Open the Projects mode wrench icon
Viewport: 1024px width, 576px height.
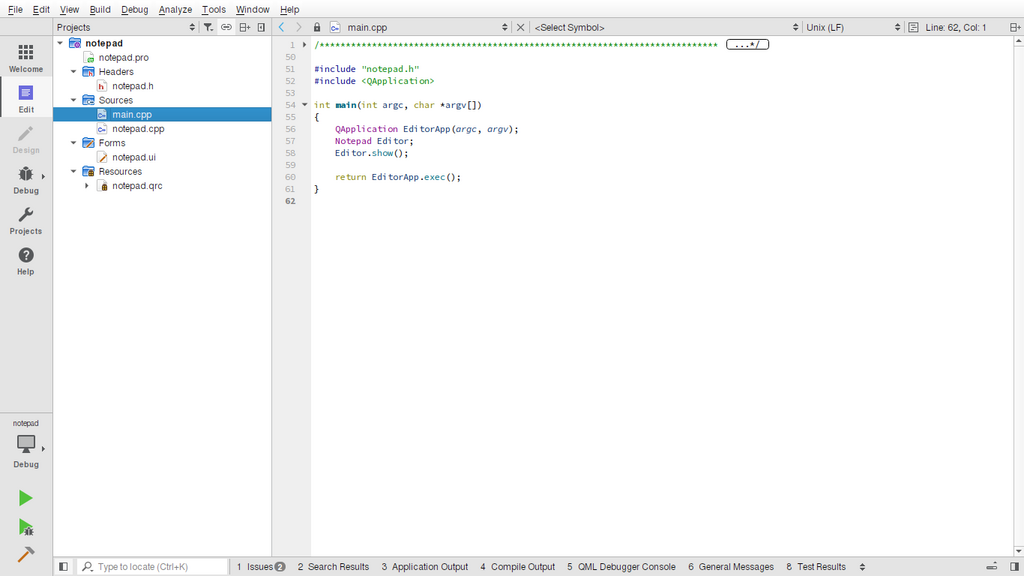pyautogui.click(x=25, y=221)
